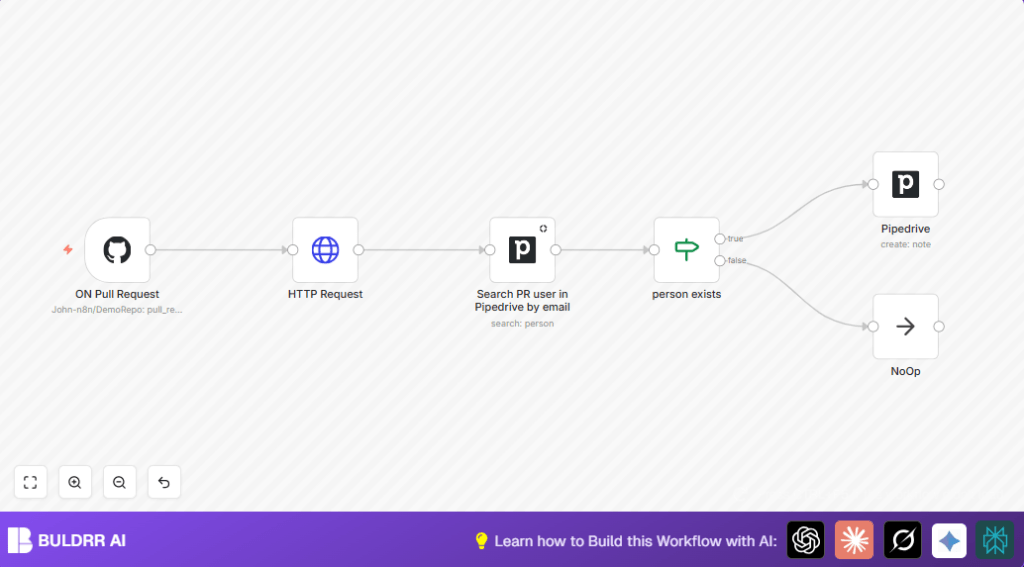This screenshot has height=567, width=1024.
Task: Click the Search PR user node input connector
Action: coord(490,250)
